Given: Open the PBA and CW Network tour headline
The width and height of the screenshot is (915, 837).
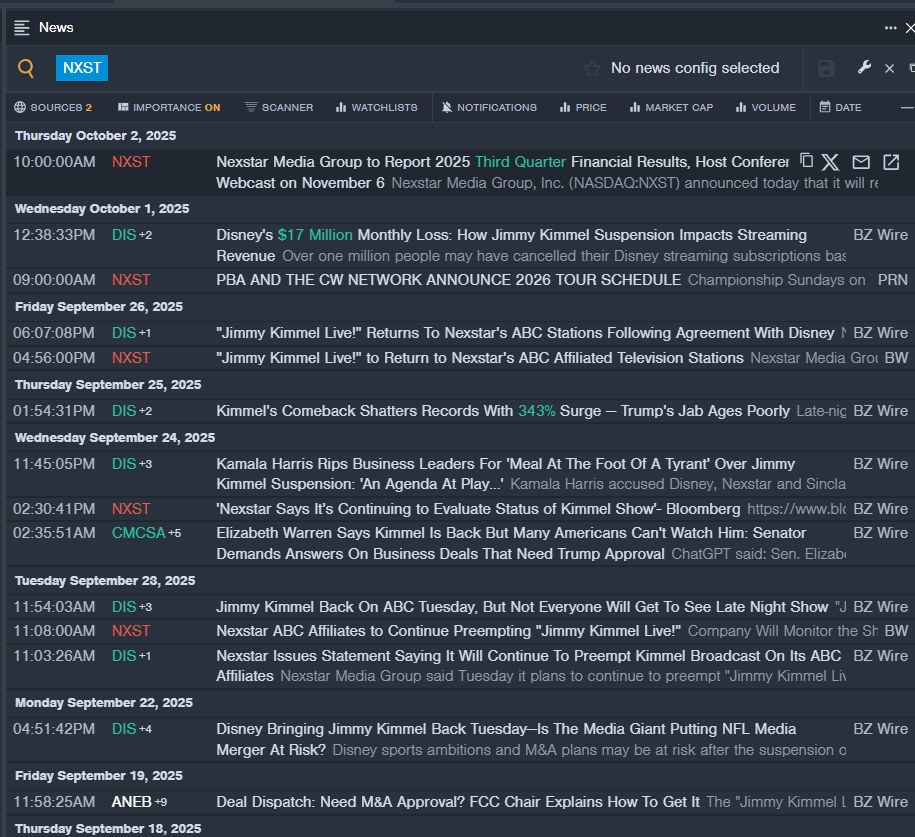Looking at the screenshot, I should (x=448, y=280).
